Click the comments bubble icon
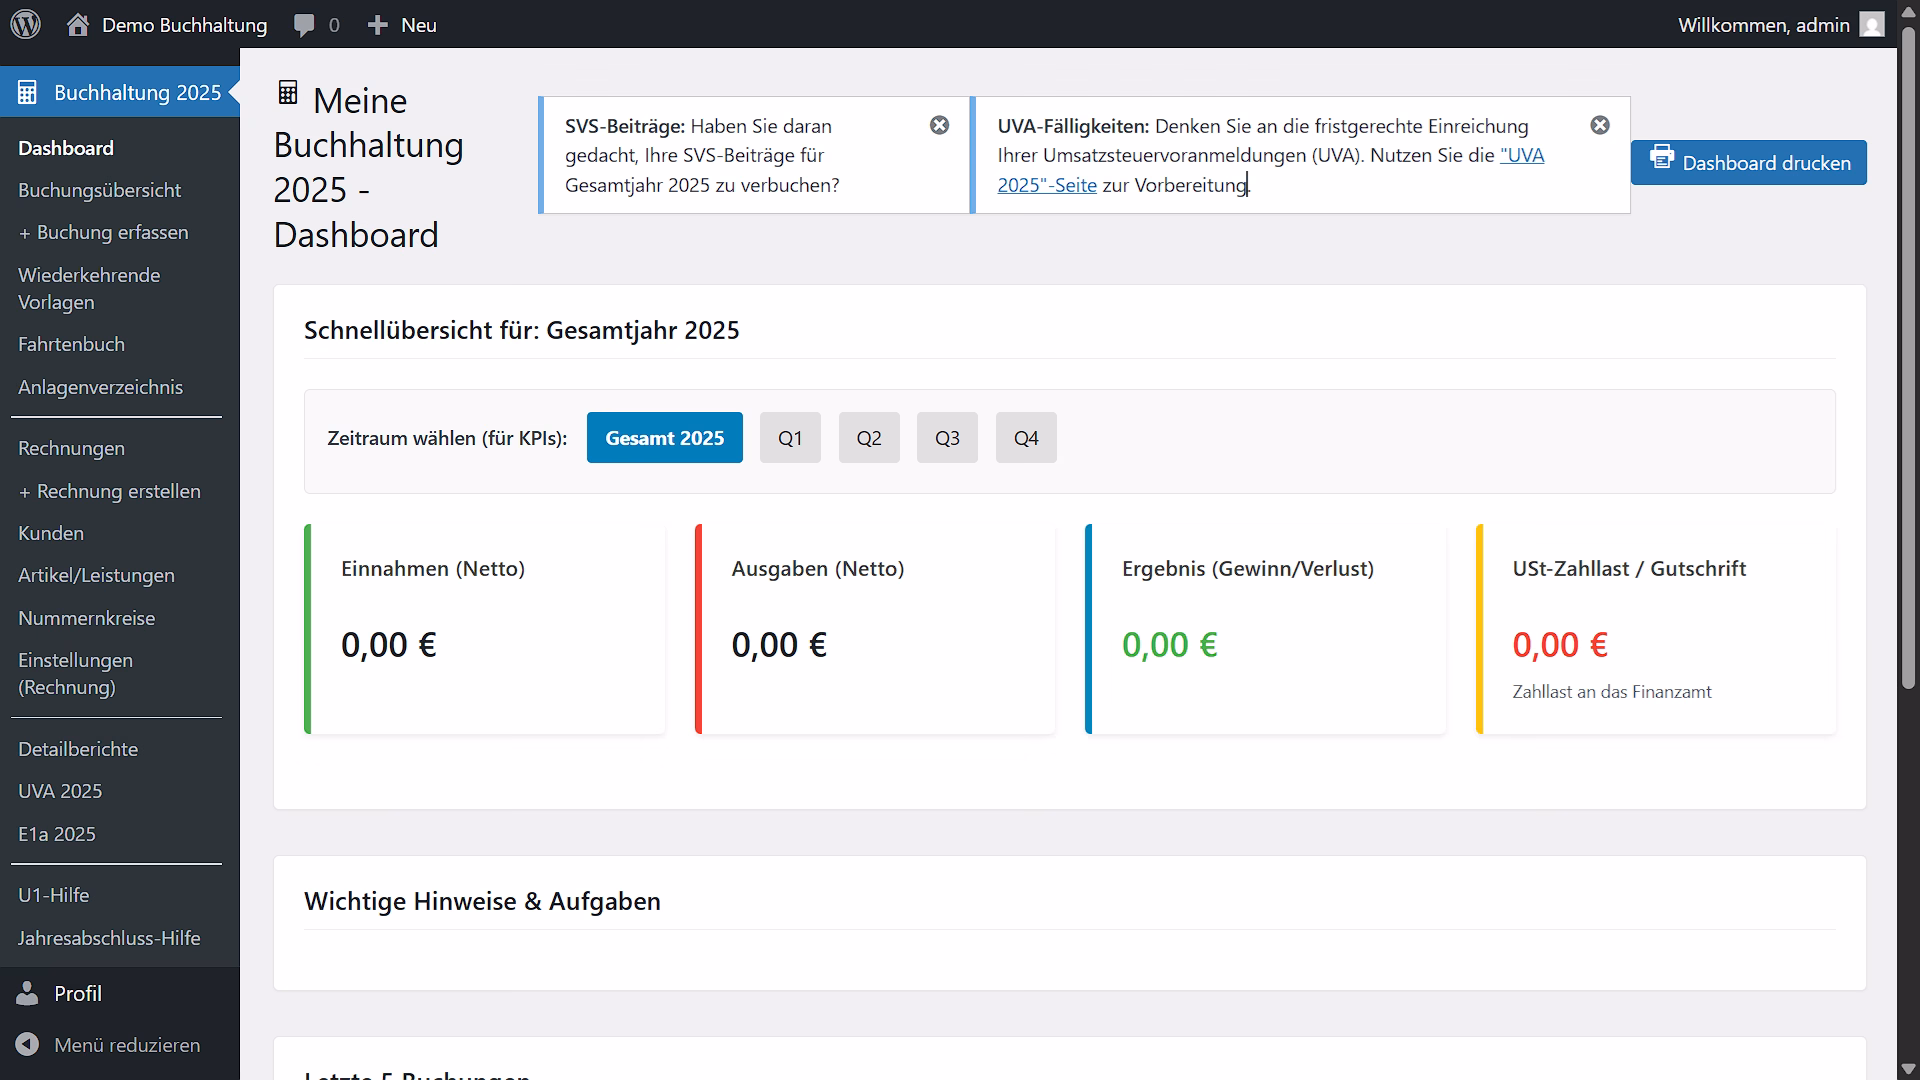Image resolution: width=1920 pixels, height=1080 pixels. coord(304,25)
